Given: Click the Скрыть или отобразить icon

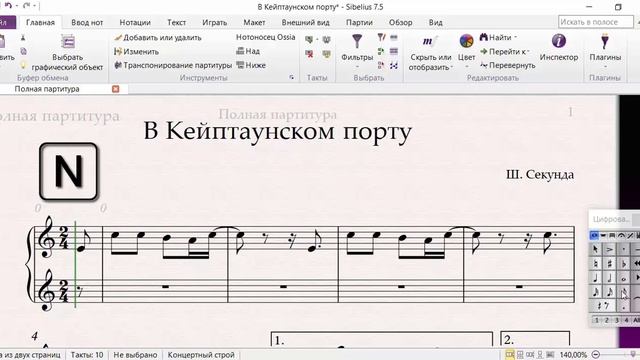Looking at the screenshot, I should click(430, 41).
